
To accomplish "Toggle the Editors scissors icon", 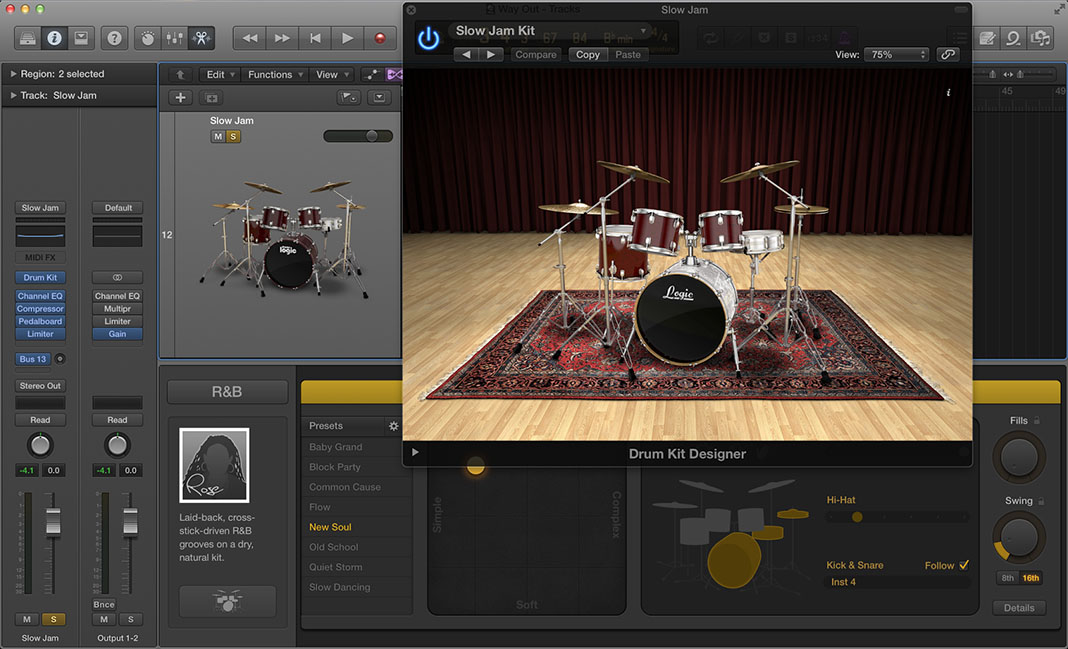I will (x=201, y=38).
